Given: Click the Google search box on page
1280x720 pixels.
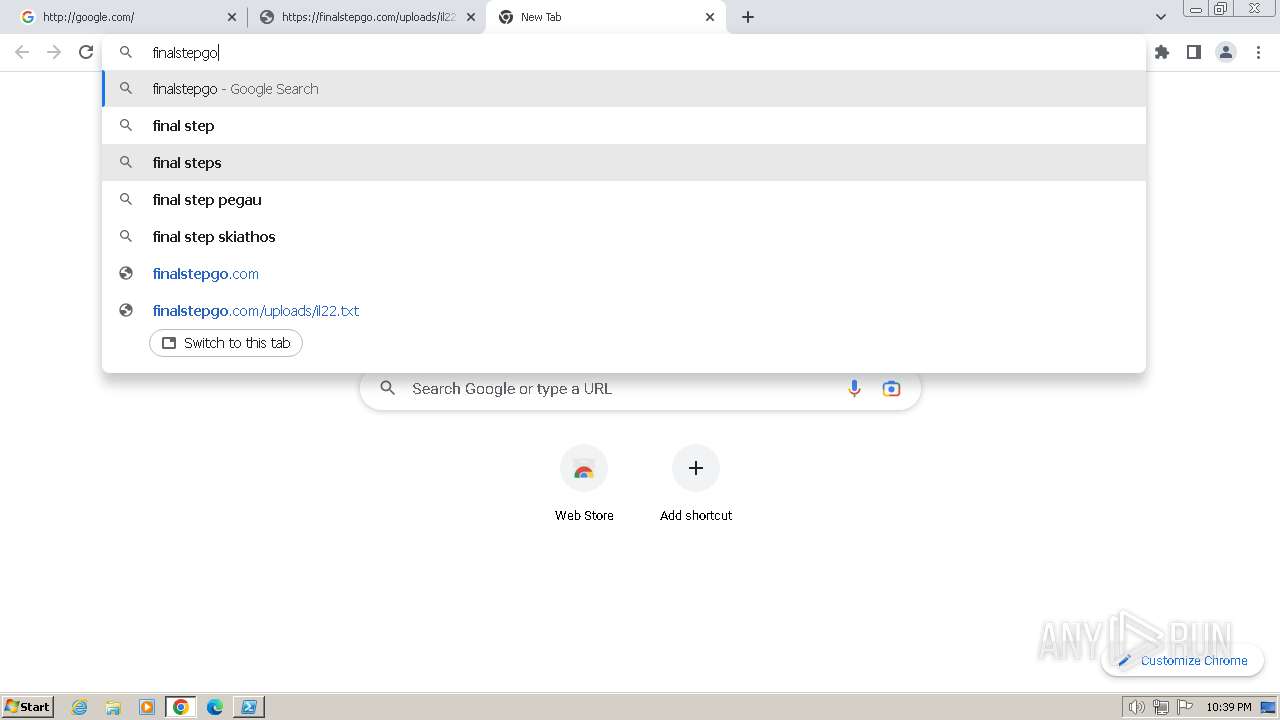Looking at the screenshot, I should [x=640, y=389].
